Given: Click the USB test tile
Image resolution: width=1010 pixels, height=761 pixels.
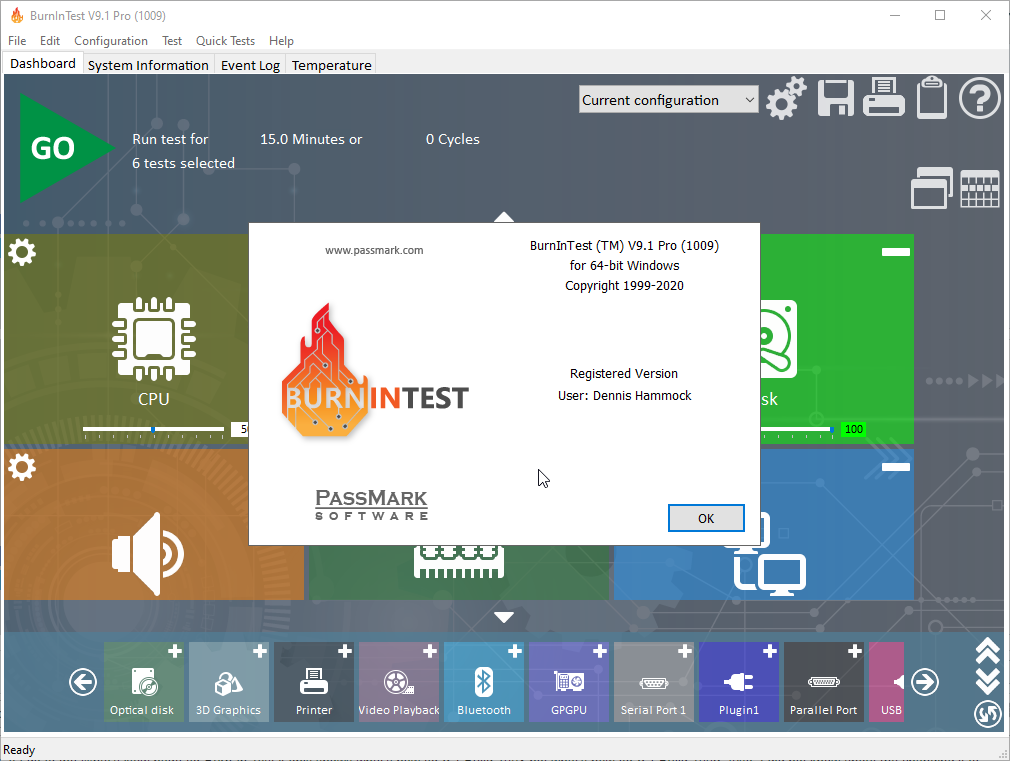Looking at the screenshot, I should pos(887,682).
